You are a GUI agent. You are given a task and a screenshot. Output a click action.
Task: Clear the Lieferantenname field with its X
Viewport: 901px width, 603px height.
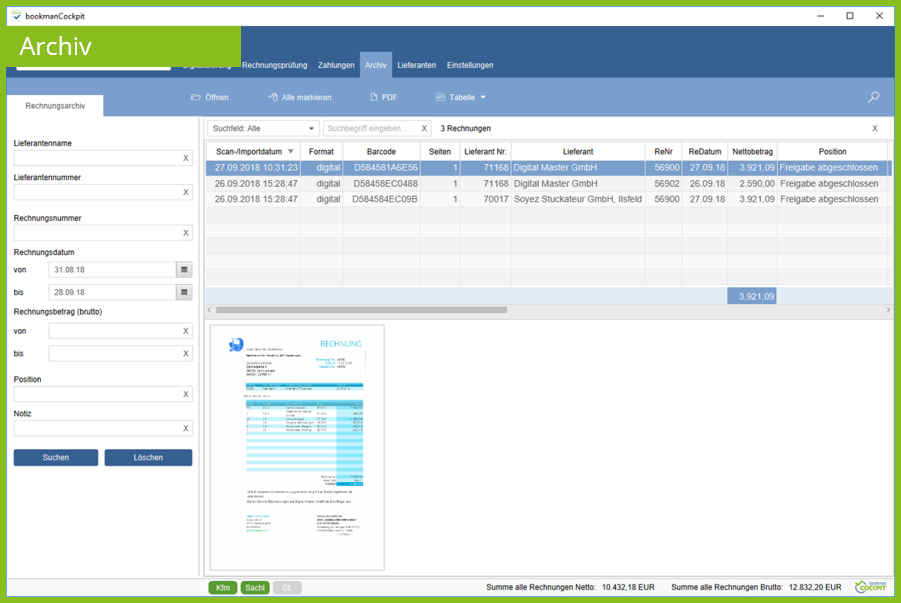[185, 158]
